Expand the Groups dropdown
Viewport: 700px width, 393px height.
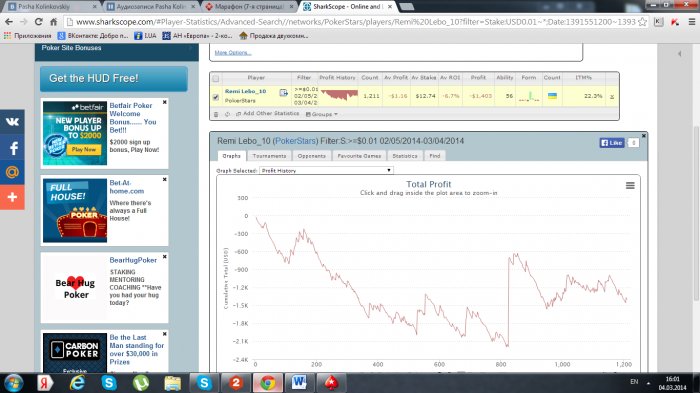321,114
